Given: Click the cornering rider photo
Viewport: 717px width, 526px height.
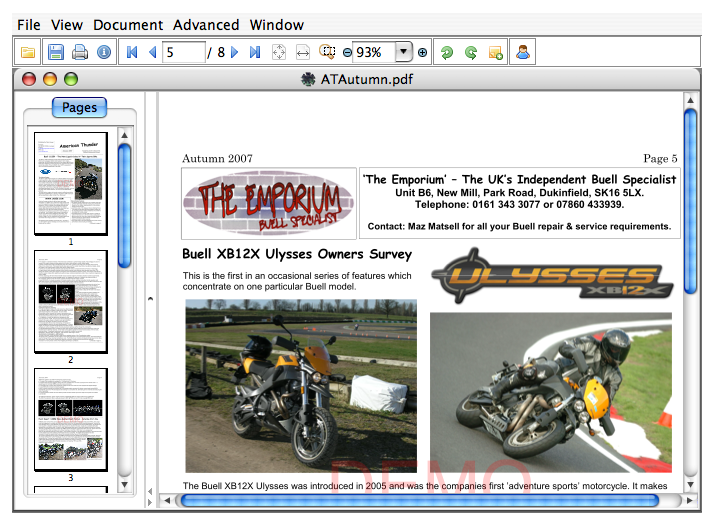Looking at the screenshot, I should 551,392.
